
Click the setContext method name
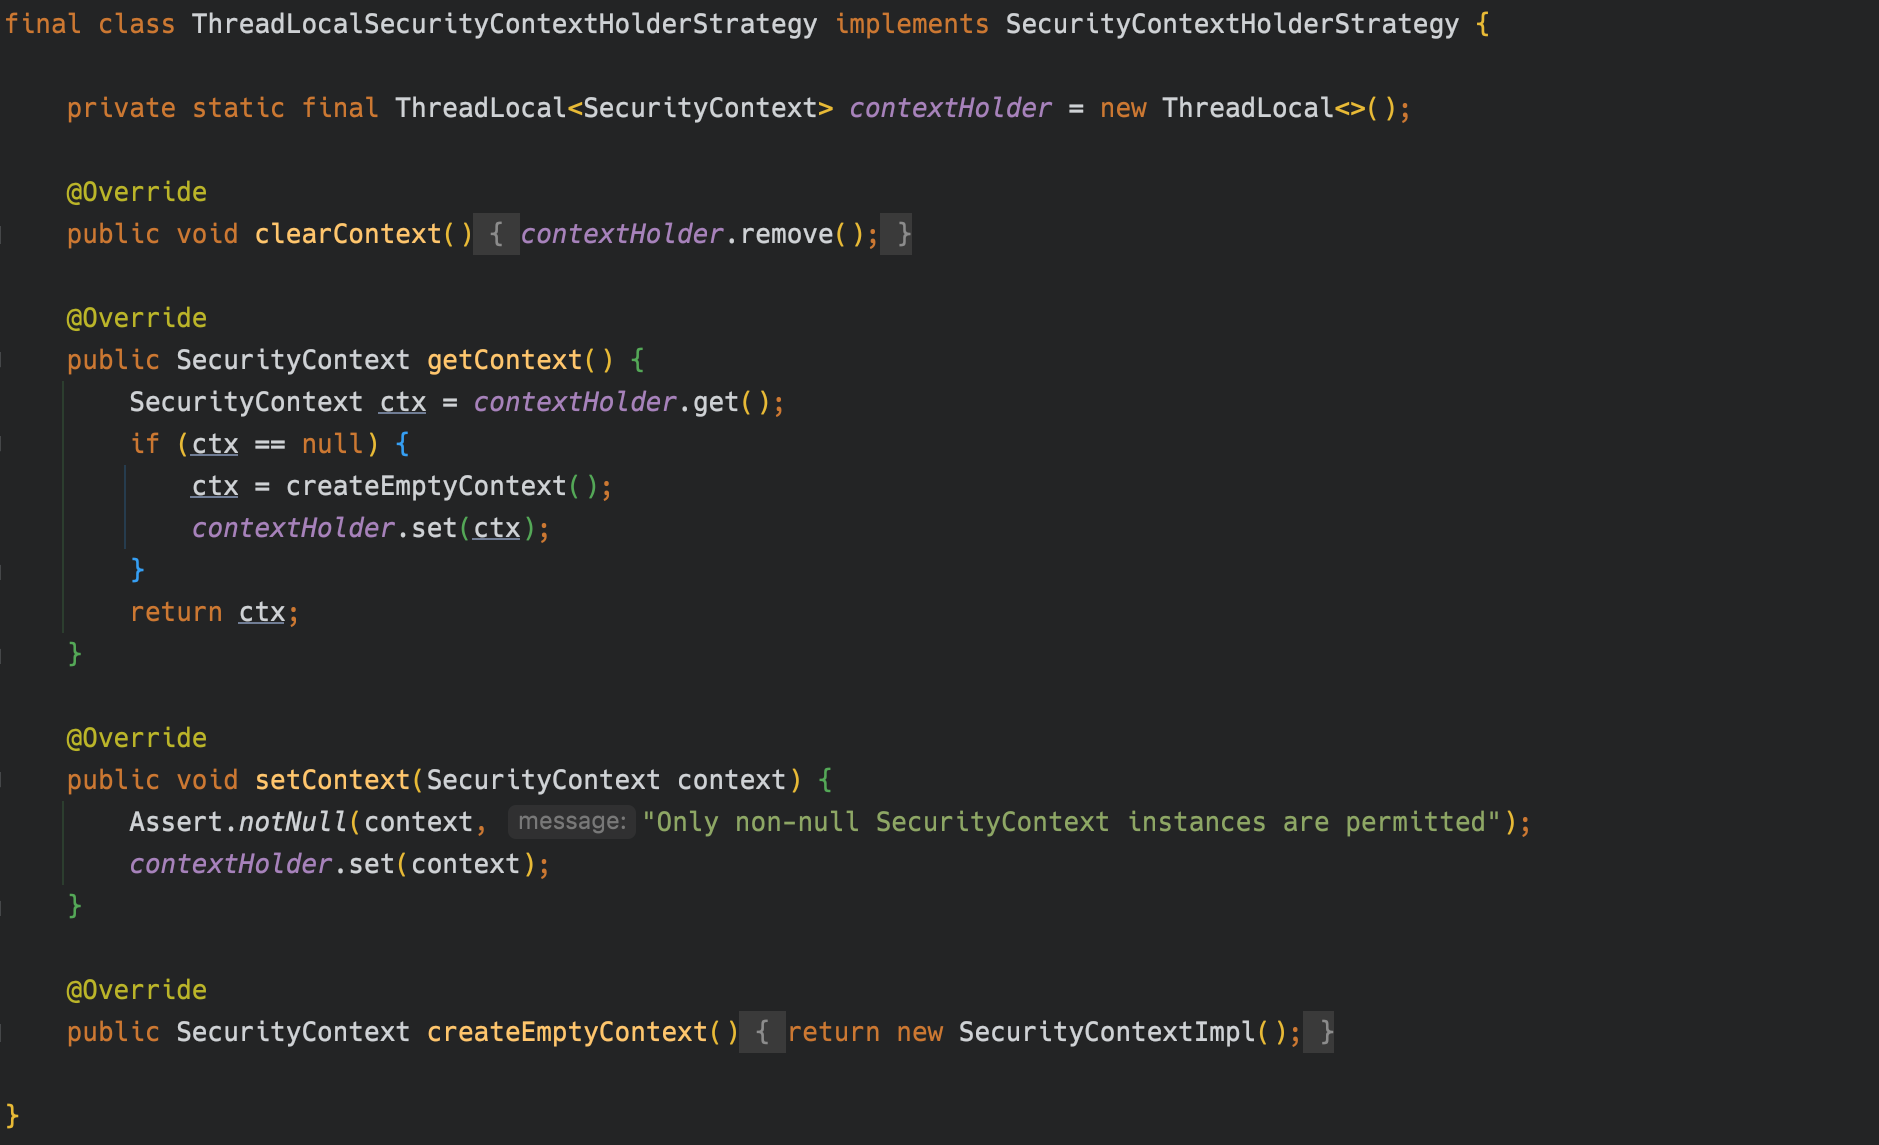point(332,780)
